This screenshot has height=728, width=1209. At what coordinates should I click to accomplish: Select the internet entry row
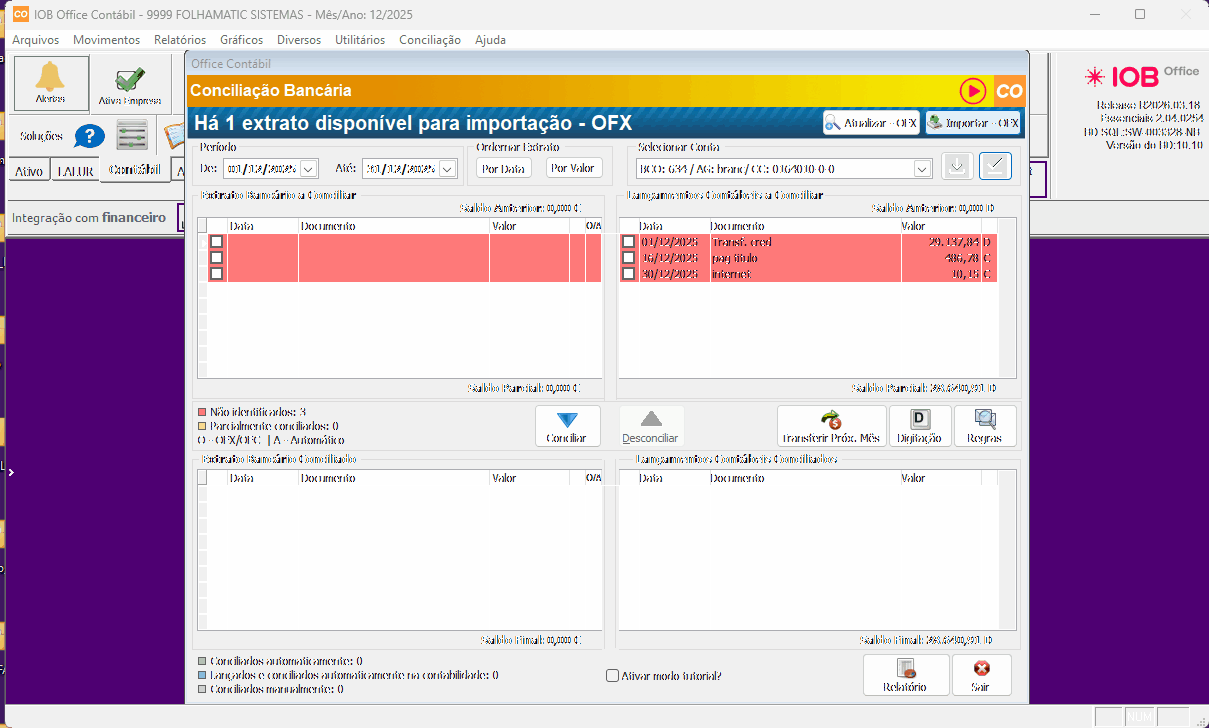[x=800, y=274]
